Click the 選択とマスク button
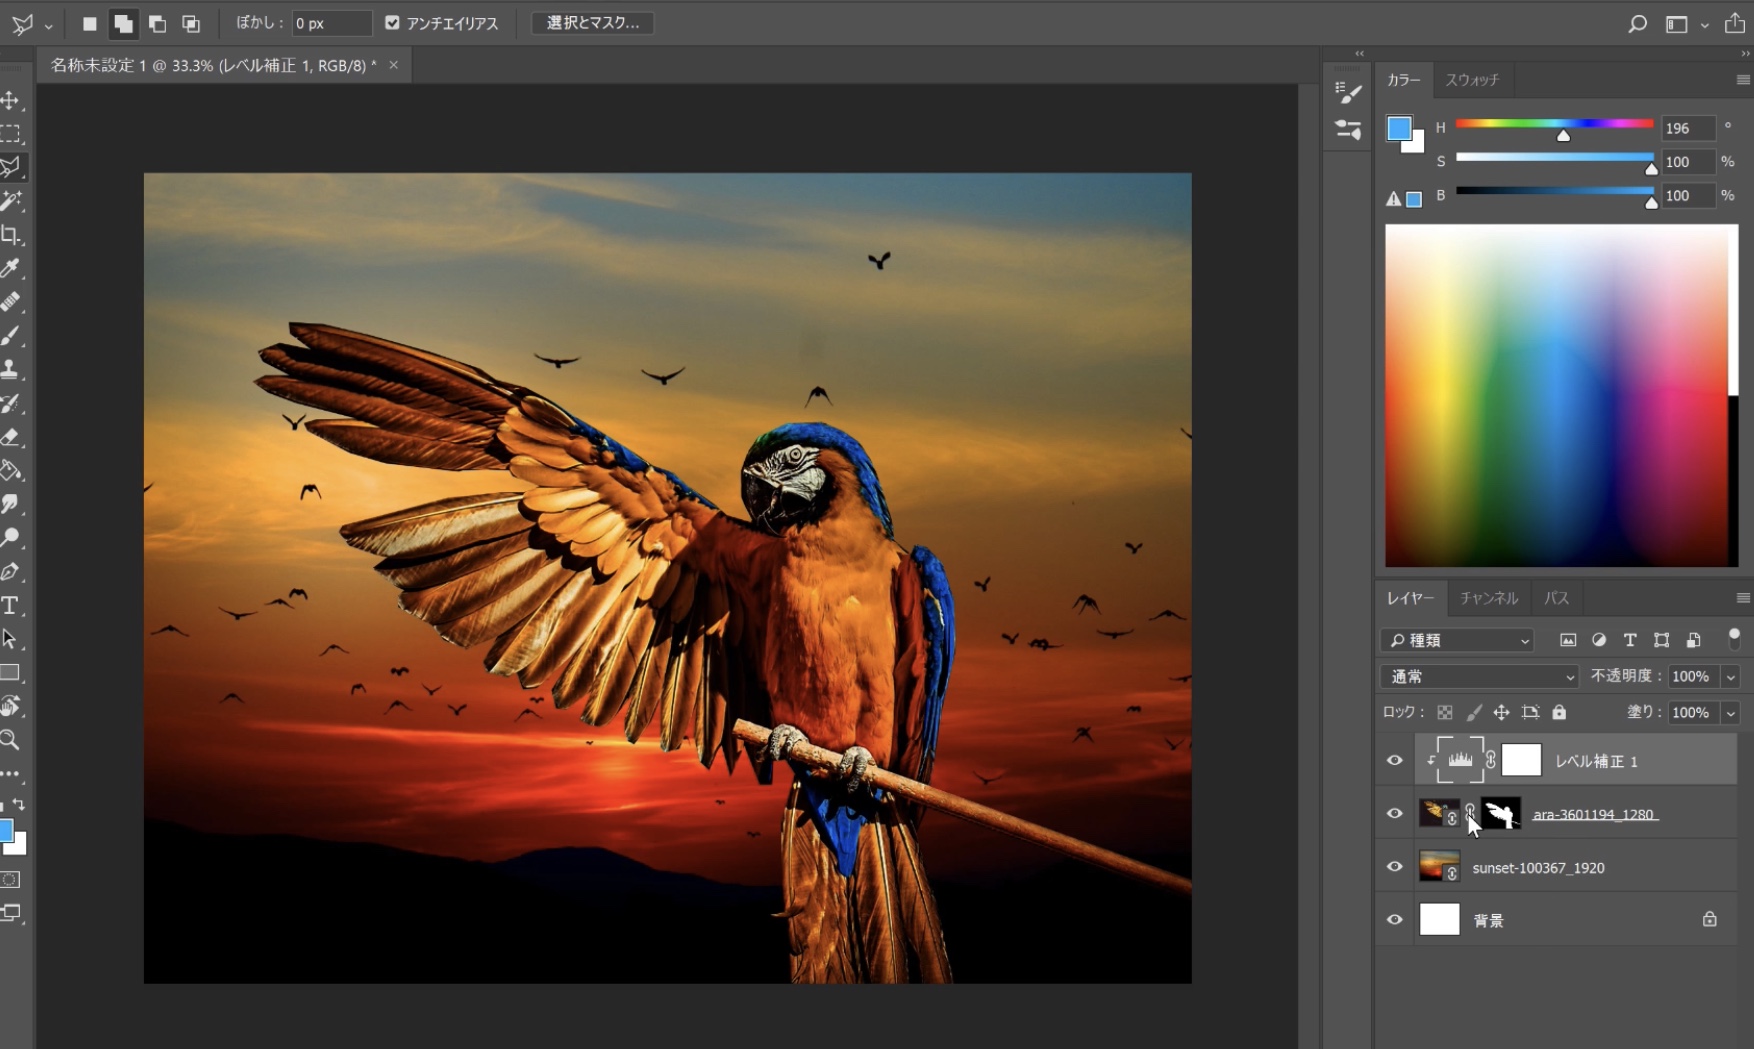This screenshot has width=1754, height=1049. 592,23
